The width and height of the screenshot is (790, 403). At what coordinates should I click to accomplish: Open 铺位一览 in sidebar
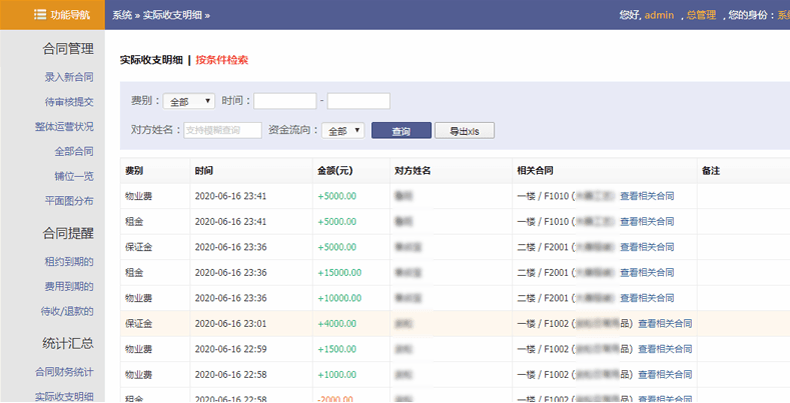pyautogui.click(x=74, y=176)
